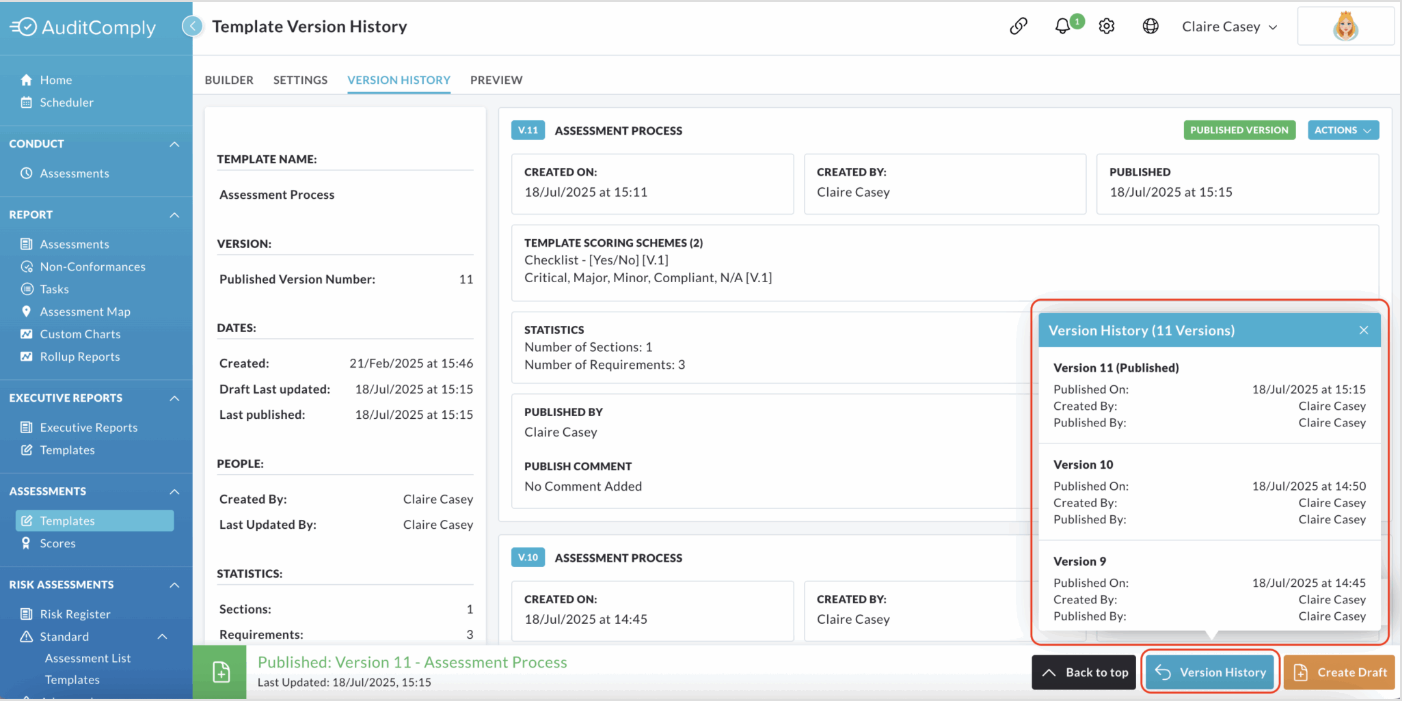Viewport: 1406px width, 704px height.
Task: Click the Scheduler calendar icon
Action: [x=27, y=102]
